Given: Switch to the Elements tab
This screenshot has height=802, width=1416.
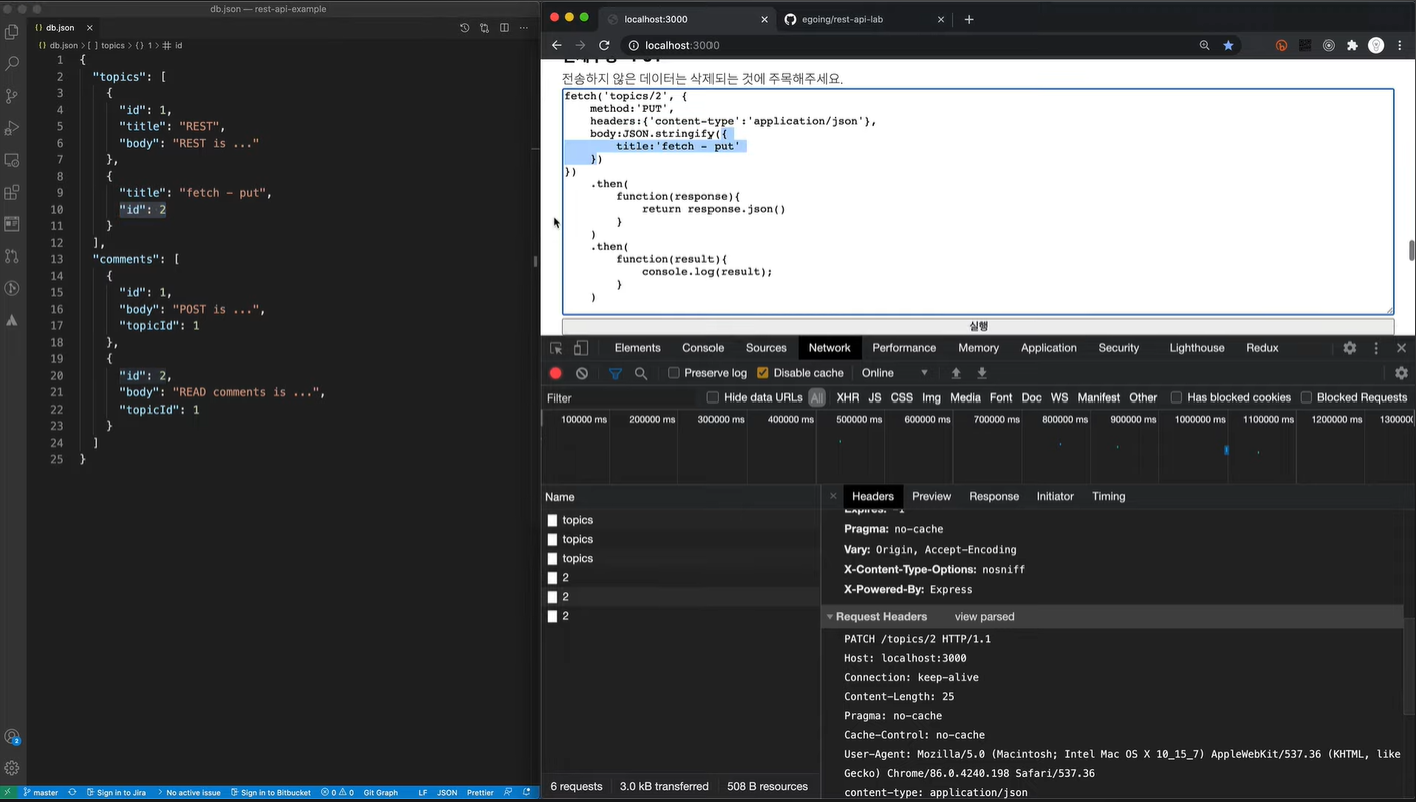Looking at the screenshot, I should click(x=638, y=348).
